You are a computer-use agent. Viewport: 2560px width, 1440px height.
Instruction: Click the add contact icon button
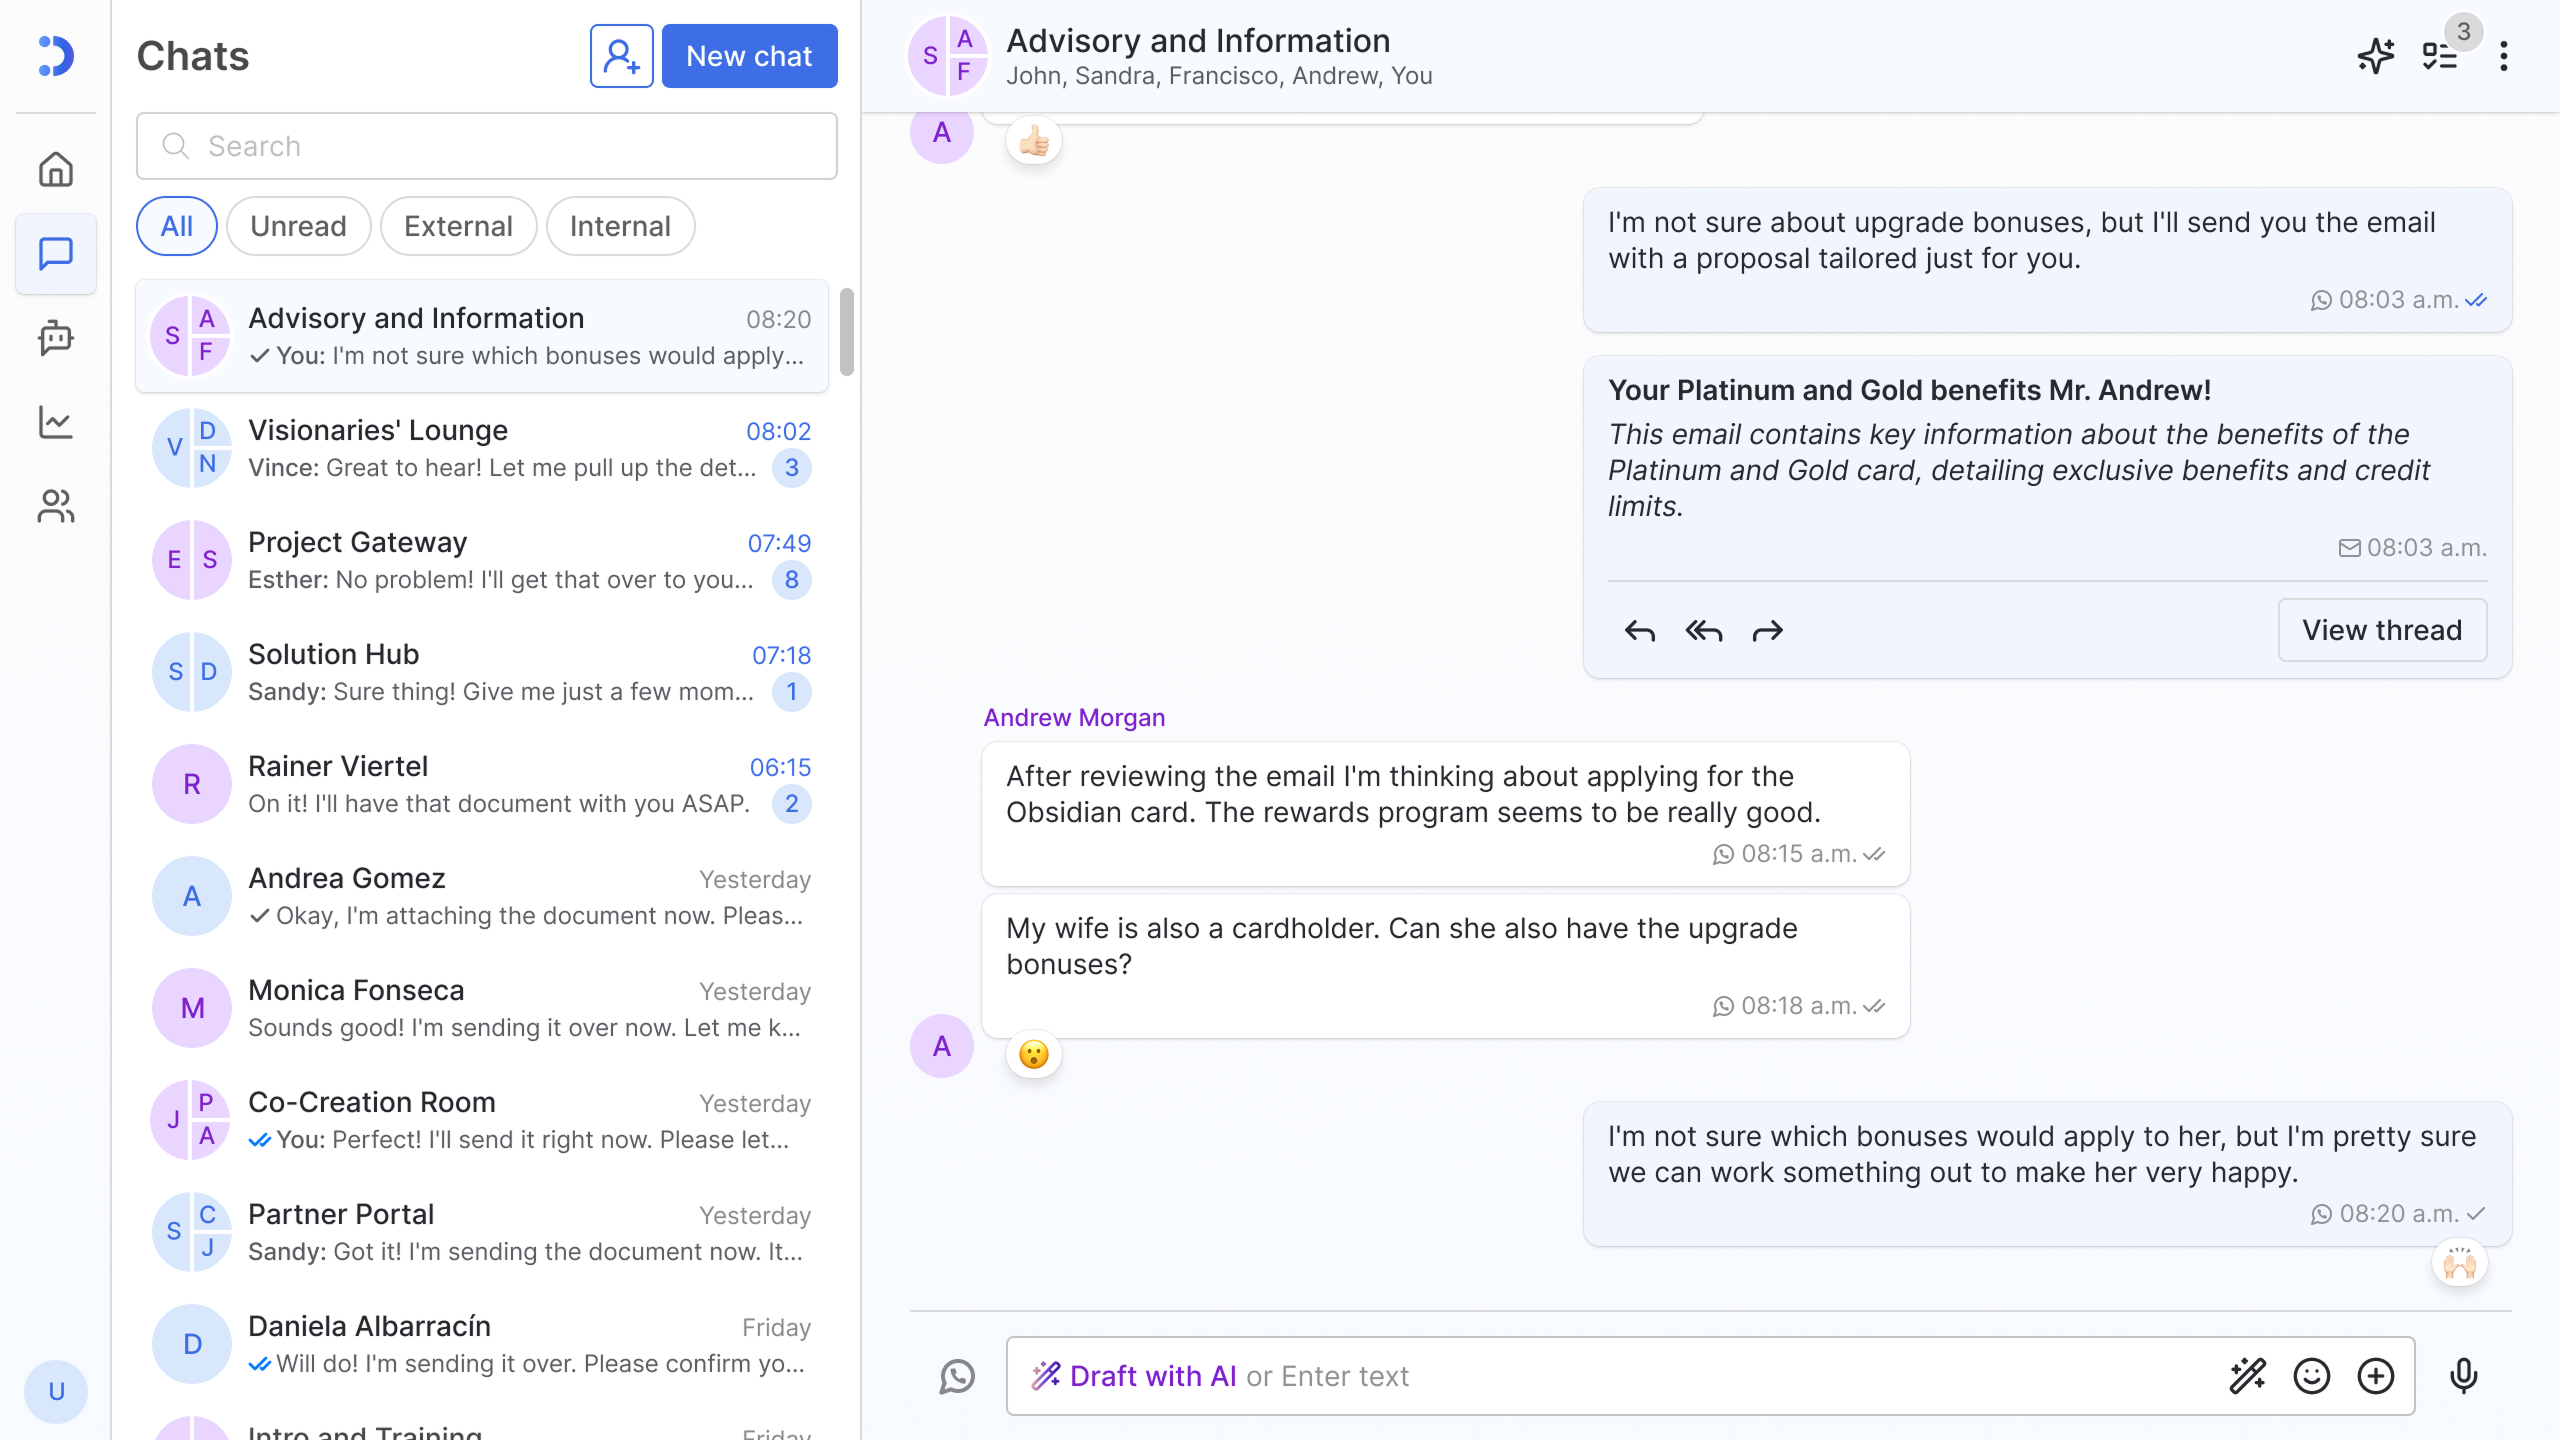point(621,56)
